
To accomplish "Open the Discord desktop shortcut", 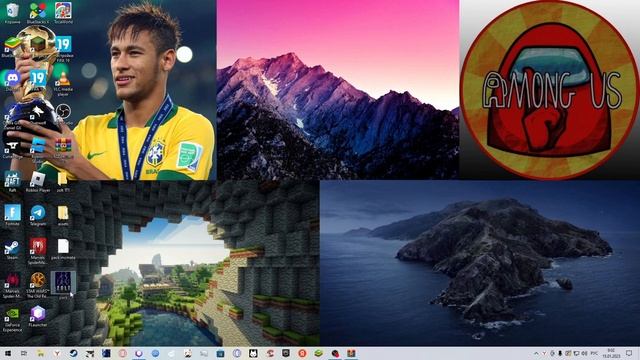I will pyautogui.click(x=12, y=78).
